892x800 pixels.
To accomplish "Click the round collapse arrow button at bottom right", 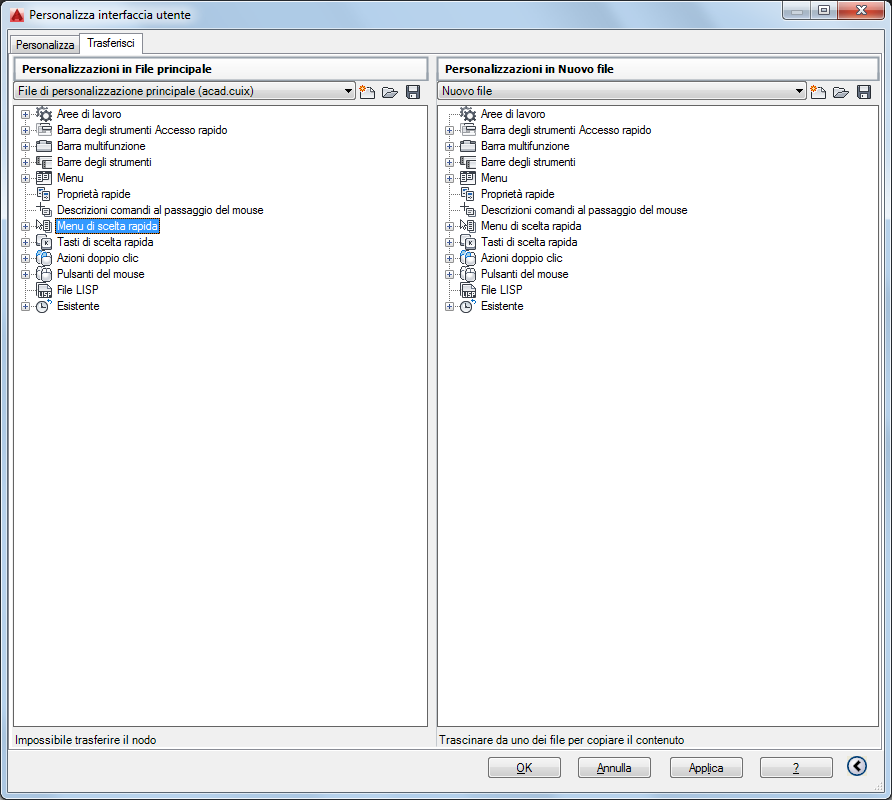I will [x=857, y=766].
